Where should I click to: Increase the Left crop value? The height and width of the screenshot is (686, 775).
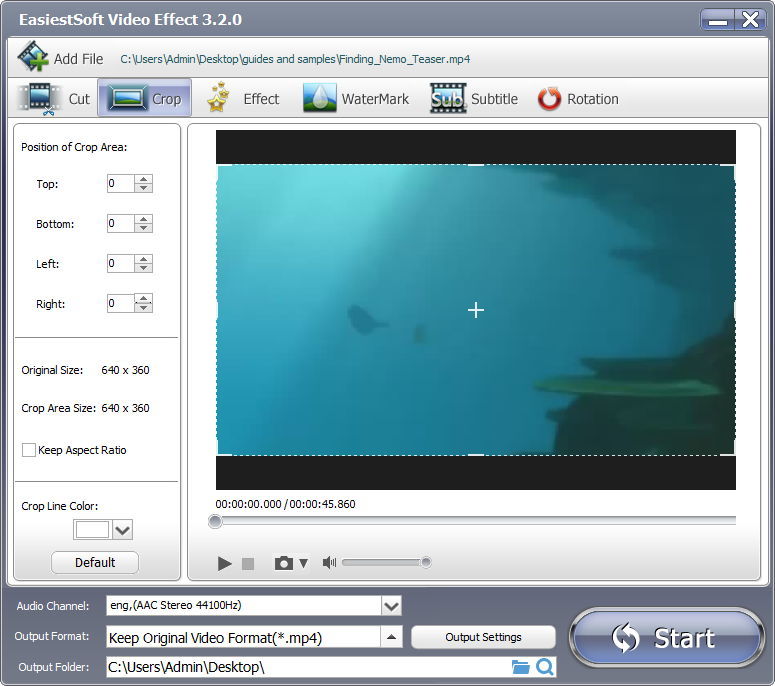(143, 259)
